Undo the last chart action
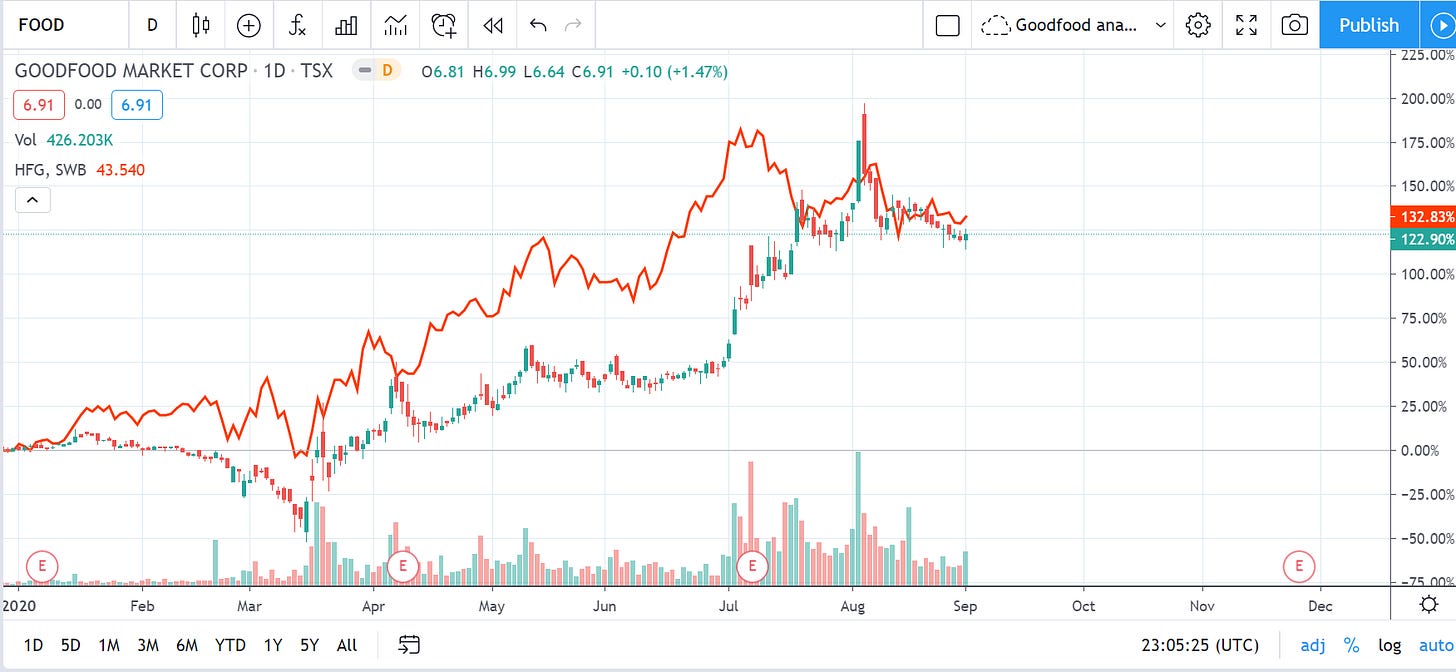The width and height of the screenshot is (1456, 672). tap(539, 25)
